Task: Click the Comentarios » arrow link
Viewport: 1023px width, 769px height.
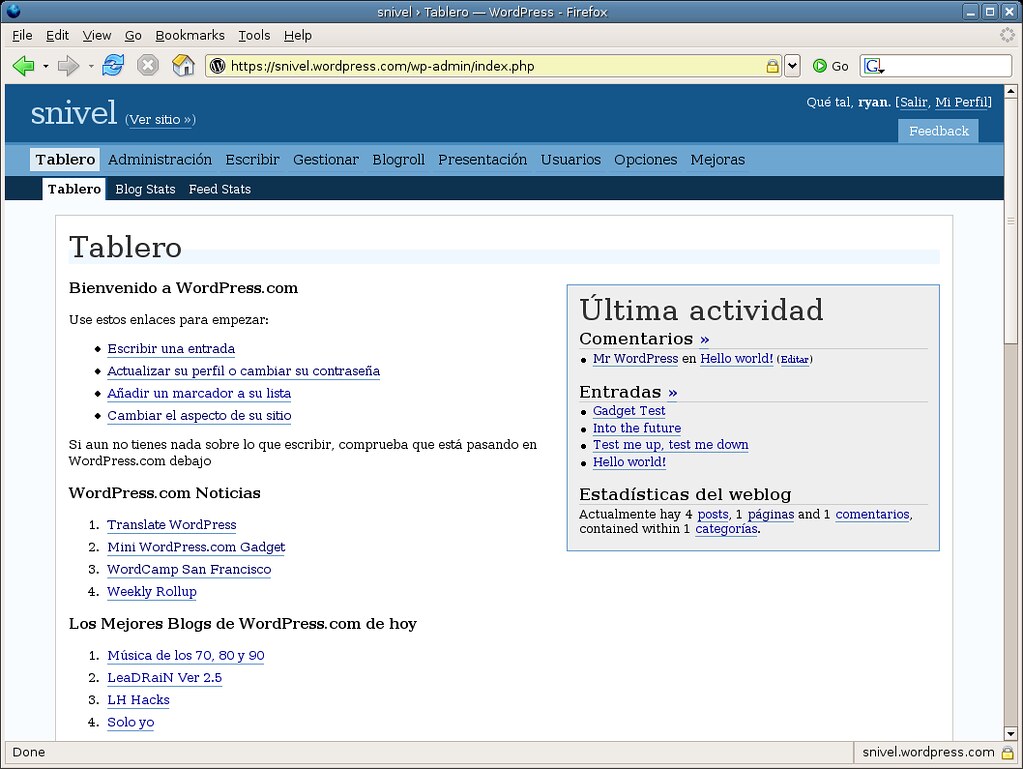Action: (x=705, y=339)
